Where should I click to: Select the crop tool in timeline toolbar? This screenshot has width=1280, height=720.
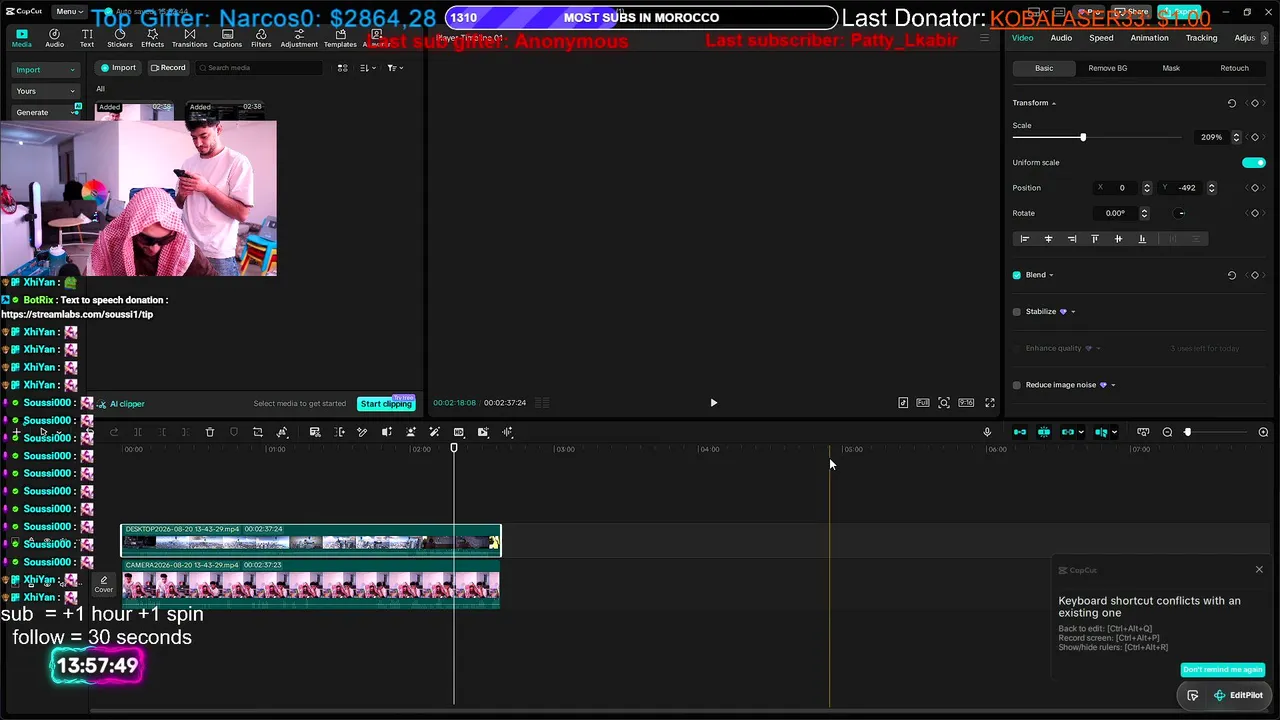tap(258, 432)
